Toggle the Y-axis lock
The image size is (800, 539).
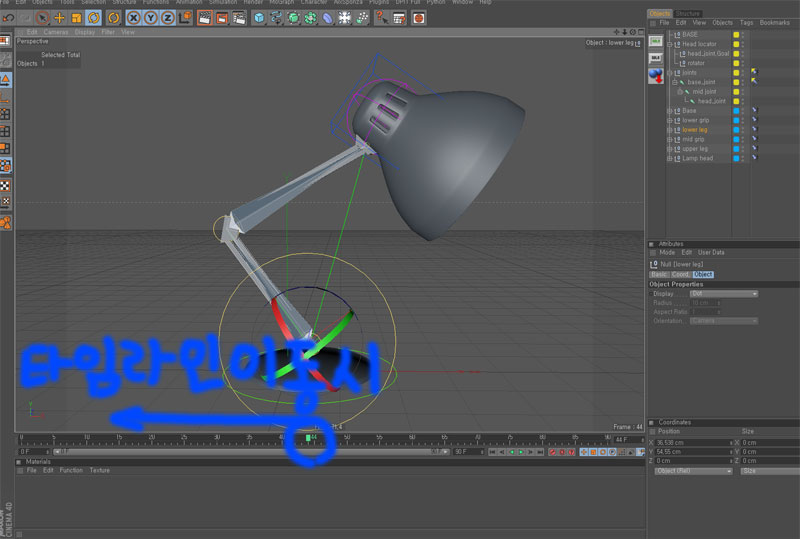151,18
